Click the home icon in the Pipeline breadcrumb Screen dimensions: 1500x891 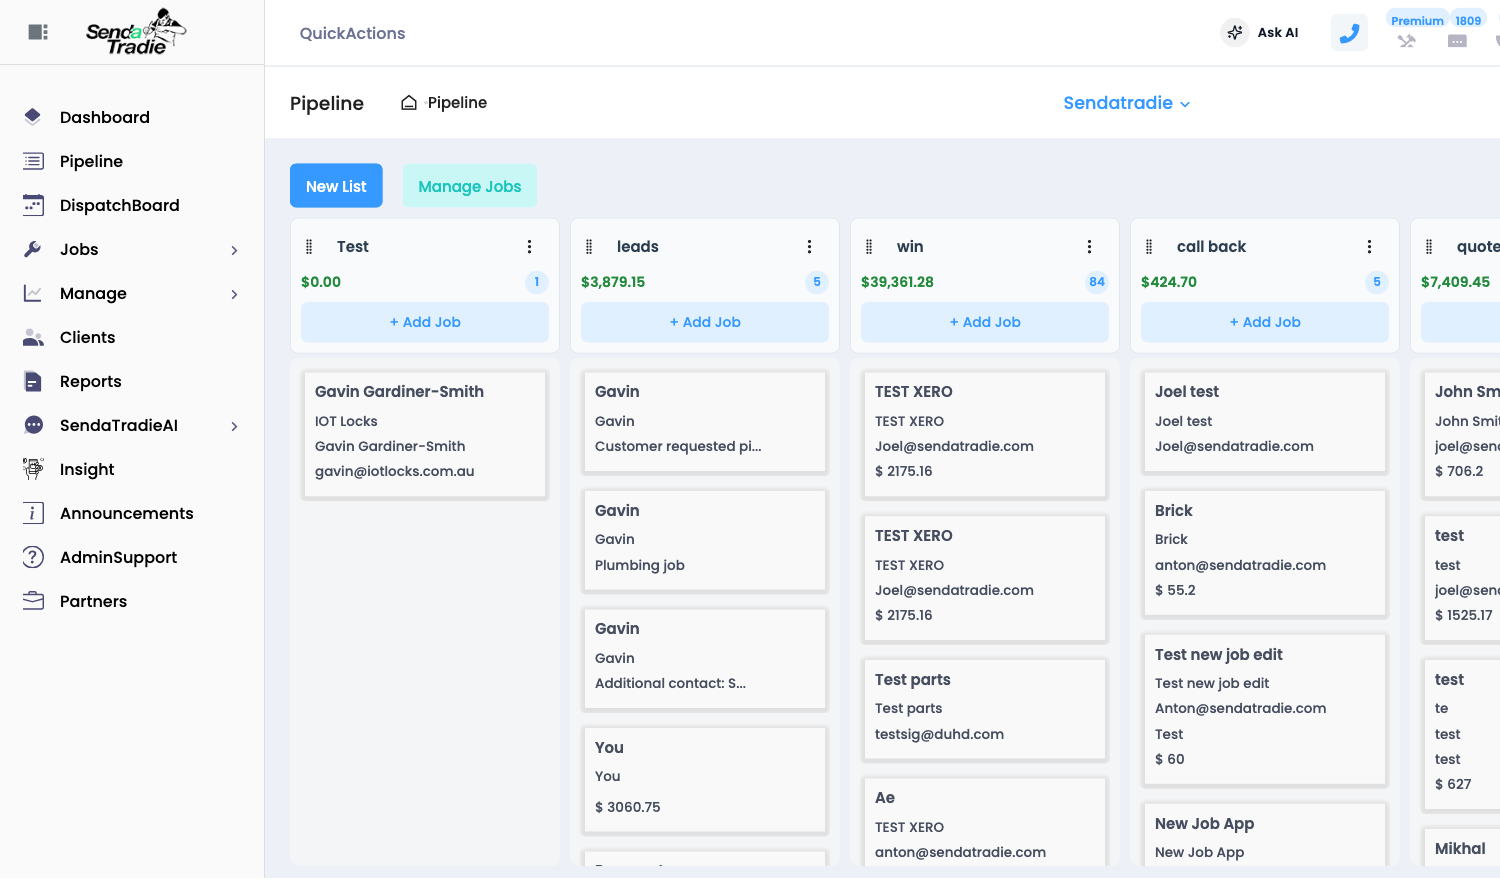(x=409, y=102)
